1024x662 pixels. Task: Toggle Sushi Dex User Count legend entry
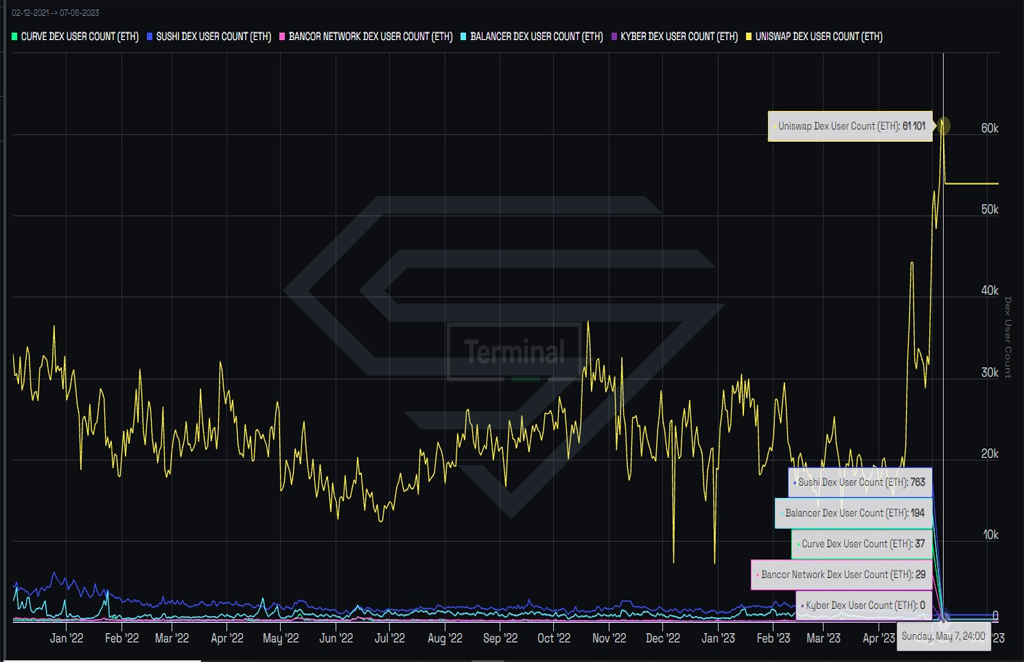(x=209, y=37)
